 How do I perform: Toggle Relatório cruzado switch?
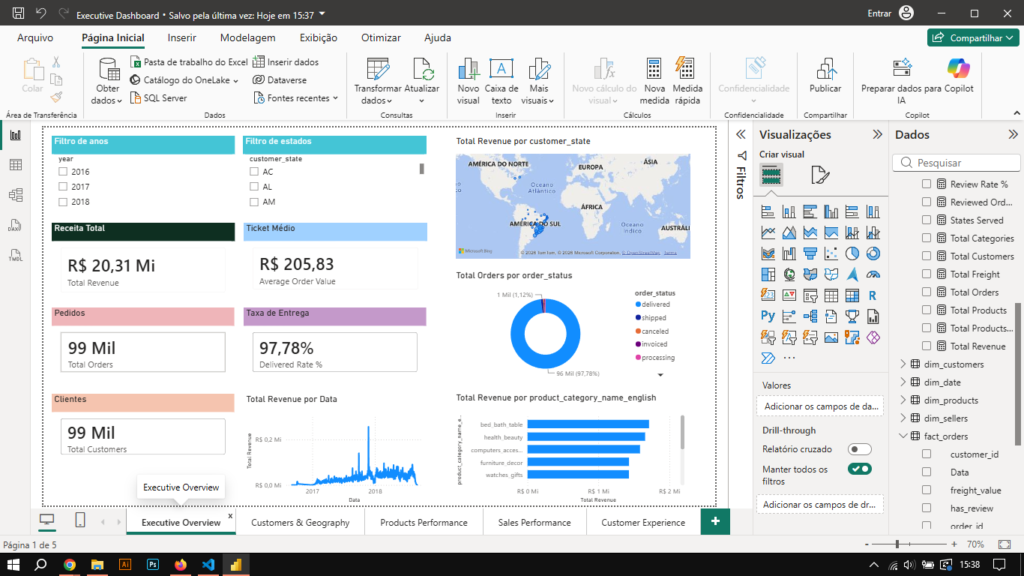tap(859, 449)
